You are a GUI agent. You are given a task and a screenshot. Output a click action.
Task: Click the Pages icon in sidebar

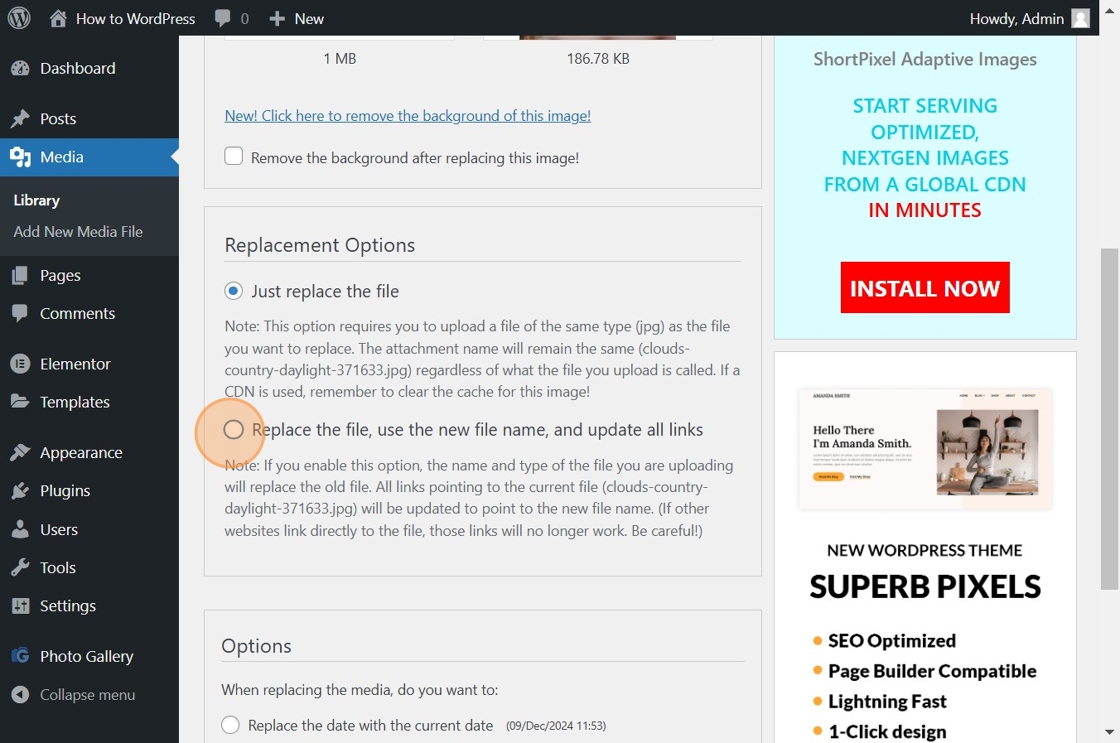tap(20, 275)
